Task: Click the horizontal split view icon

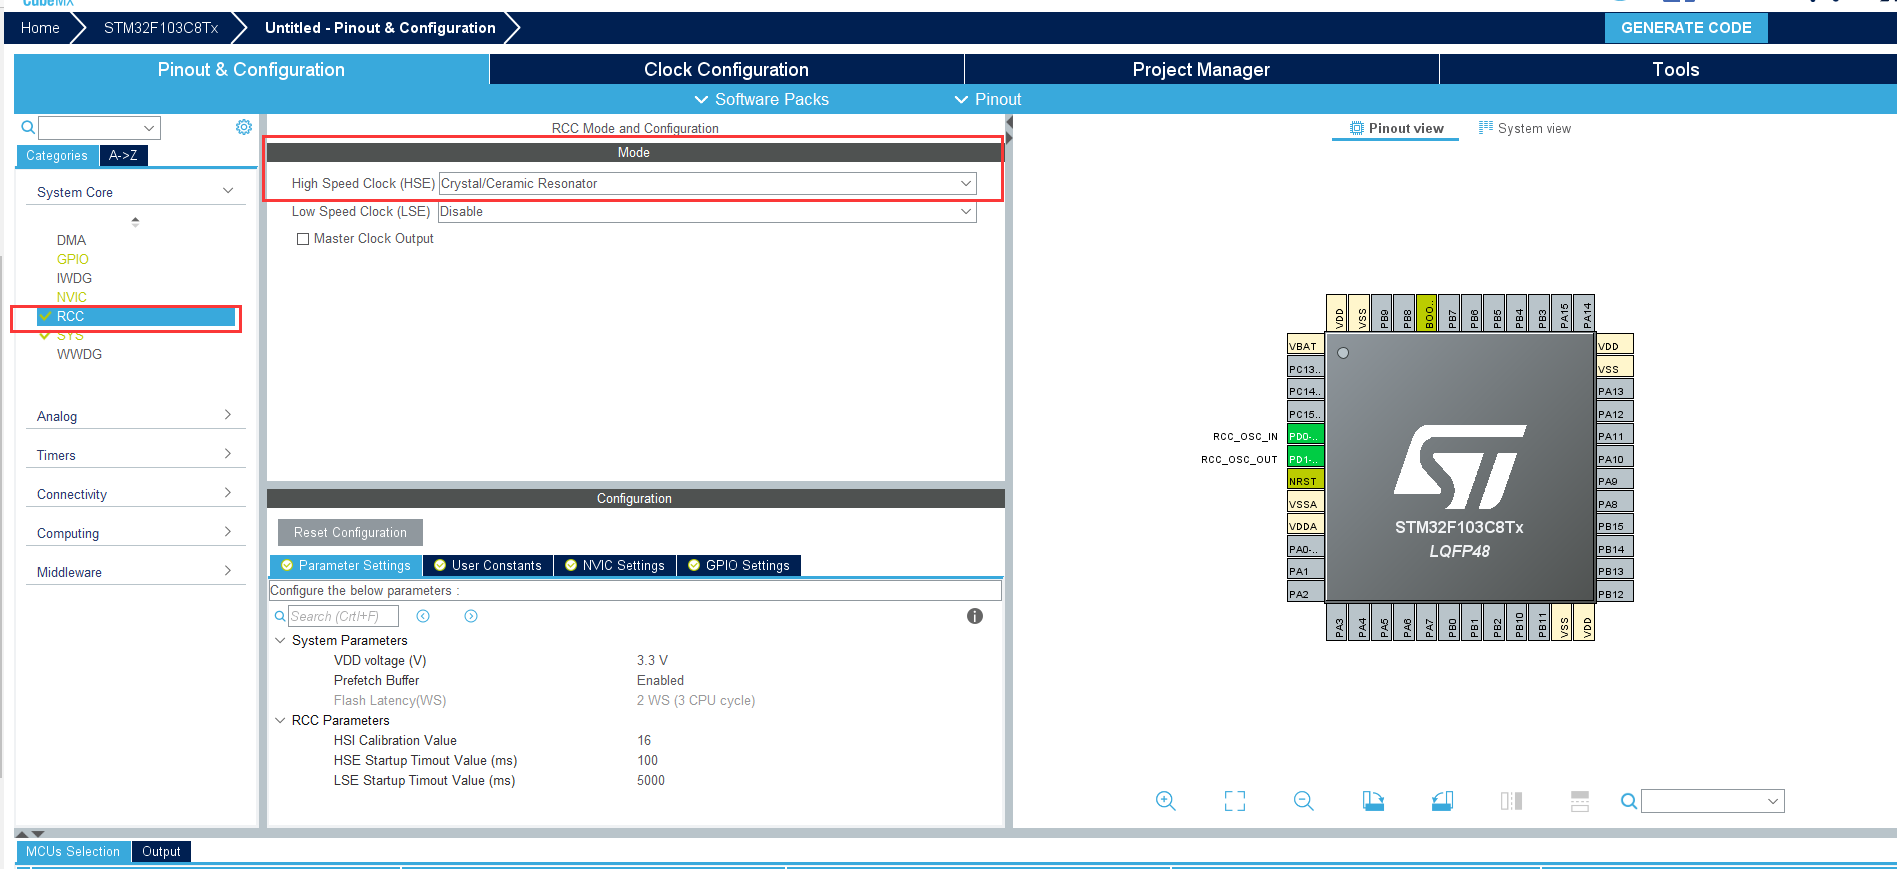Action: click(1580, 801)
